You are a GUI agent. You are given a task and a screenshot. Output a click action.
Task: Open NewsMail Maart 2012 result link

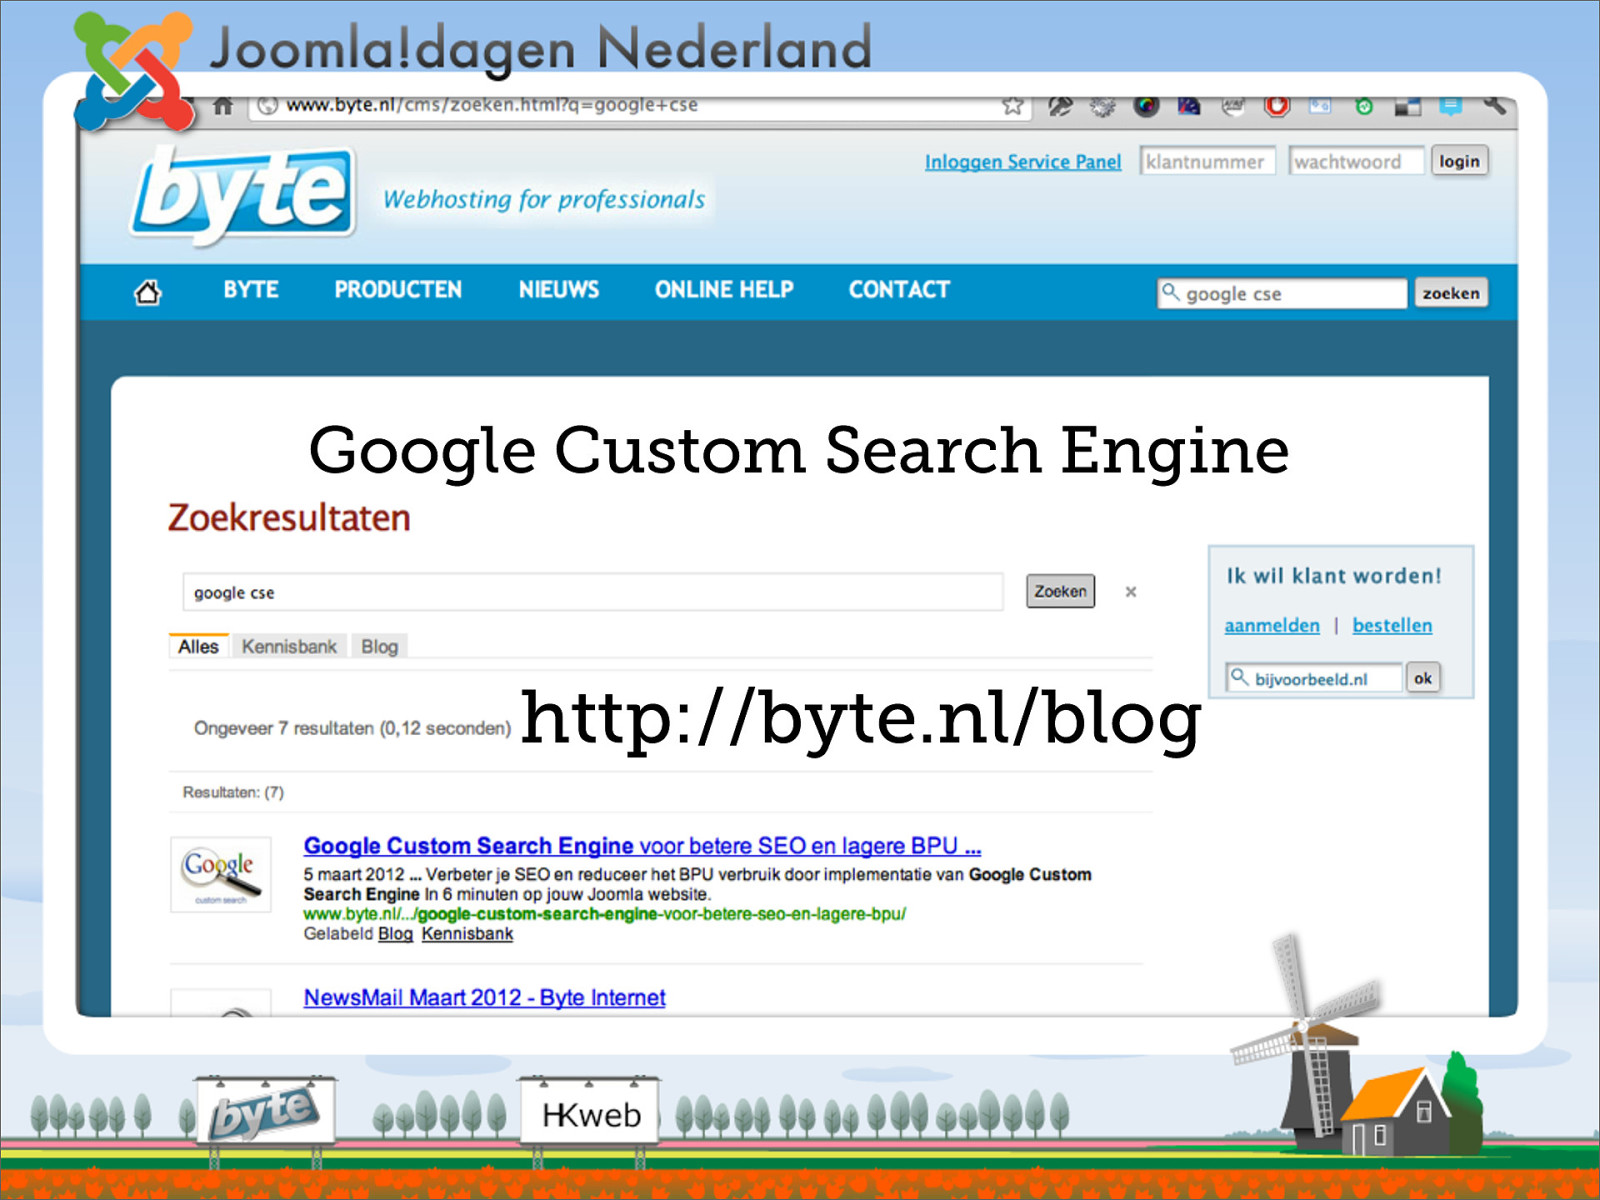pos(484,997)
